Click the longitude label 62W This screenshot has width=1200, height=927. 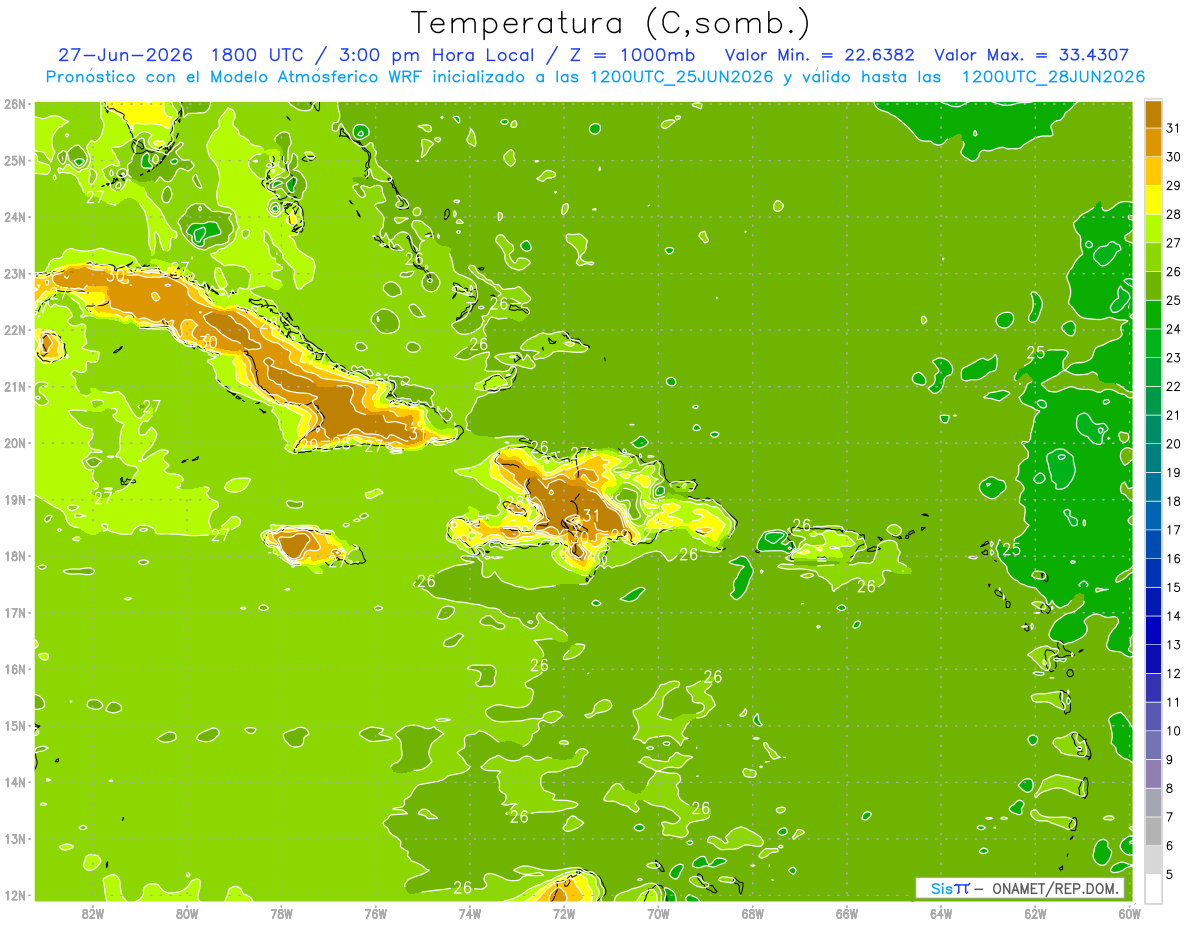tap(1035, 913)
